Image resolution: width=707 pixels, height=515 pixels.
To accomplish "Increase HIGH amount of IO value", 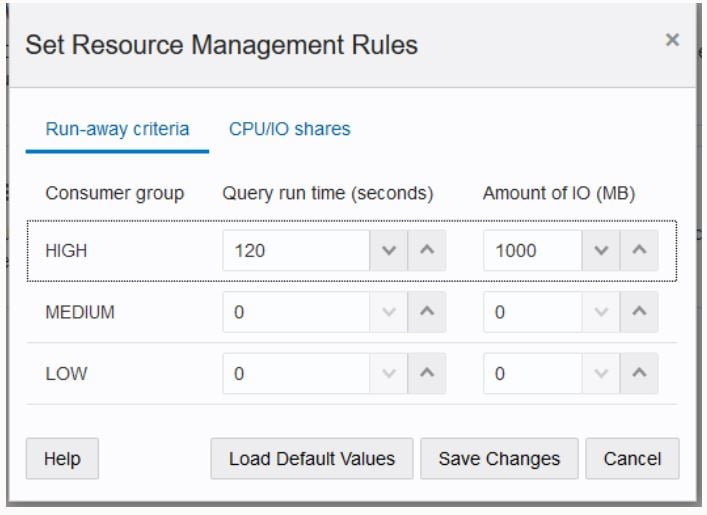I will tap(639, 250).
